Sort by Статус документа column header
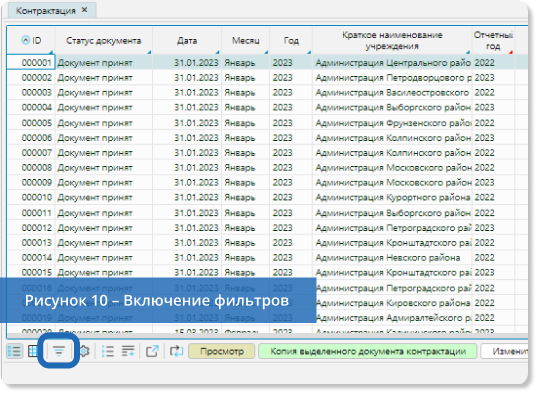The height and width of the screenshot is (393, 536). coord(104,41)
